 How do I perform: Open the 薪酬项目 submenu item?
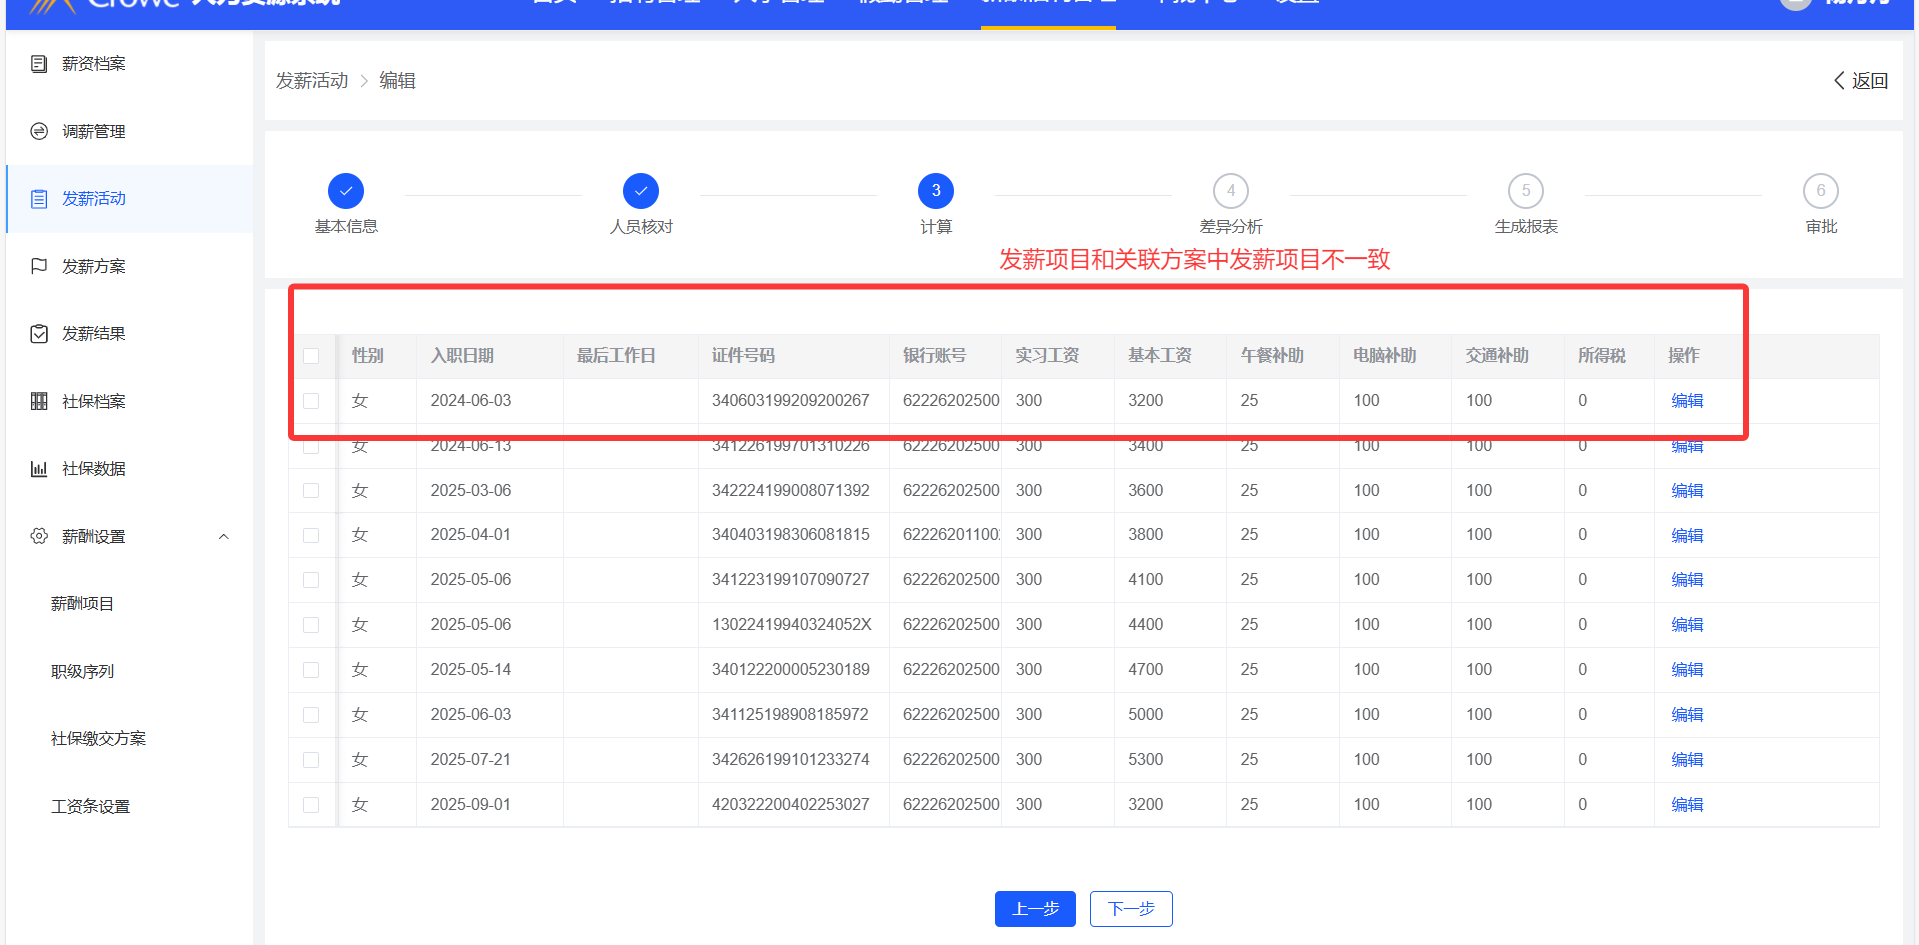coord(82,604)
